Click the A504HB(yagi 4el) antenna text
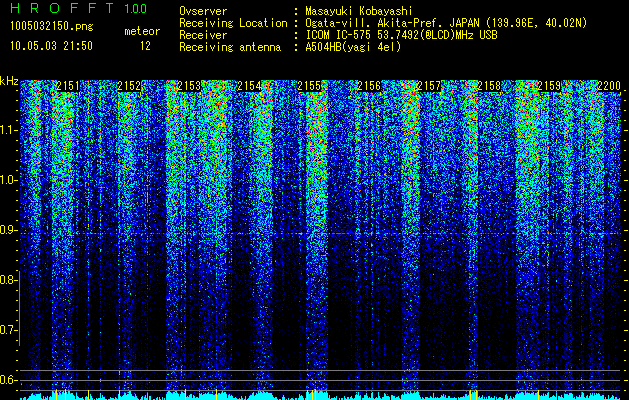This screenshot has height=400, width=629. pyautogui.click(x=353, y=47)
